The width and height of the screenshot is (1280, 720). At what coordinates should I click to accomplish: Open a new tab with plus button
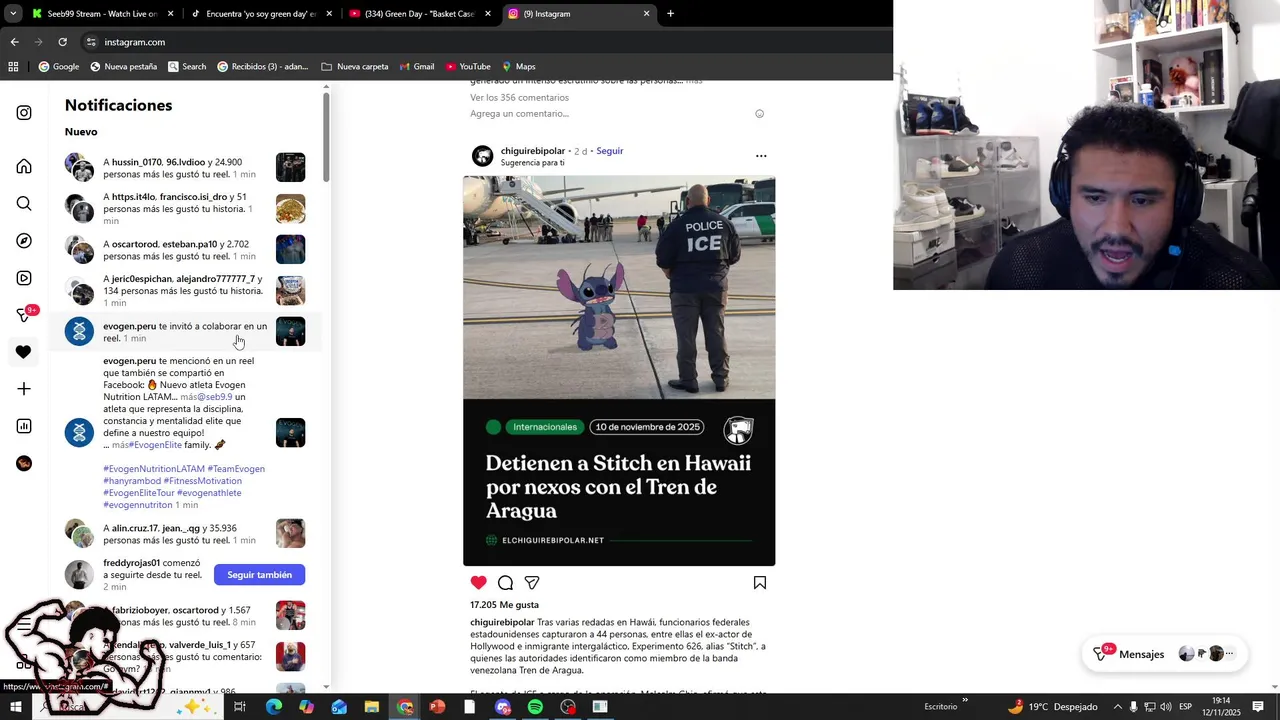coord(670,14)
